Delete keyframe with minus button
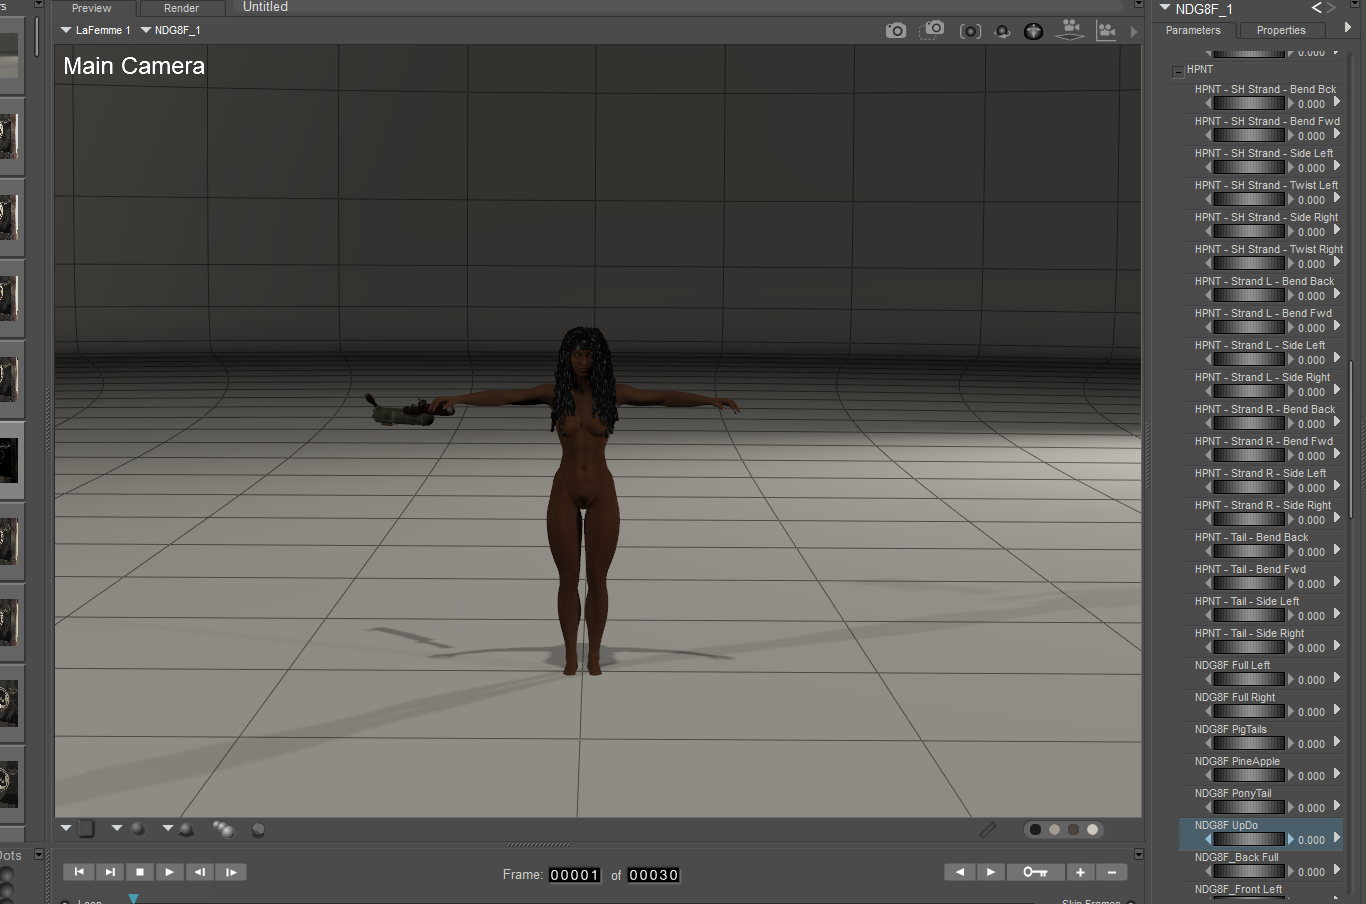 (x=1112, y=872)
